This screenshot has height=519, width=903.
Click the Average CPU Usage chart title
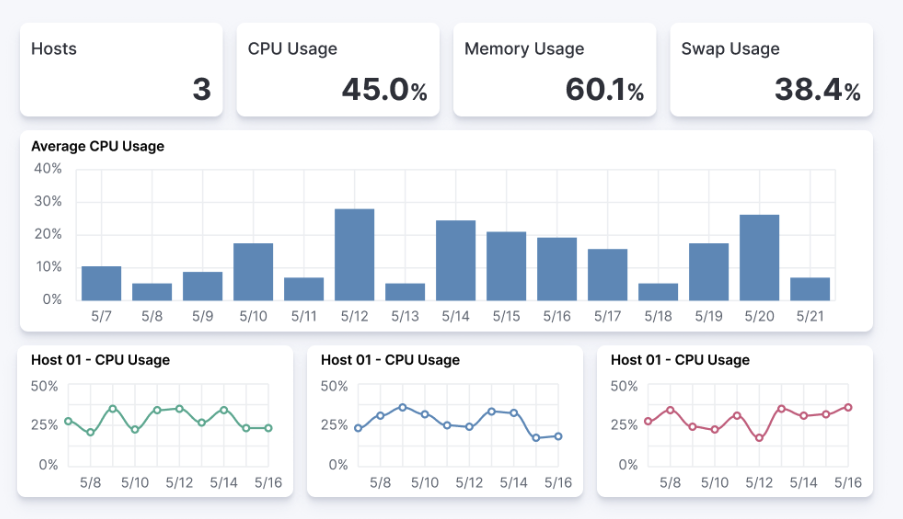click(98, 146)
